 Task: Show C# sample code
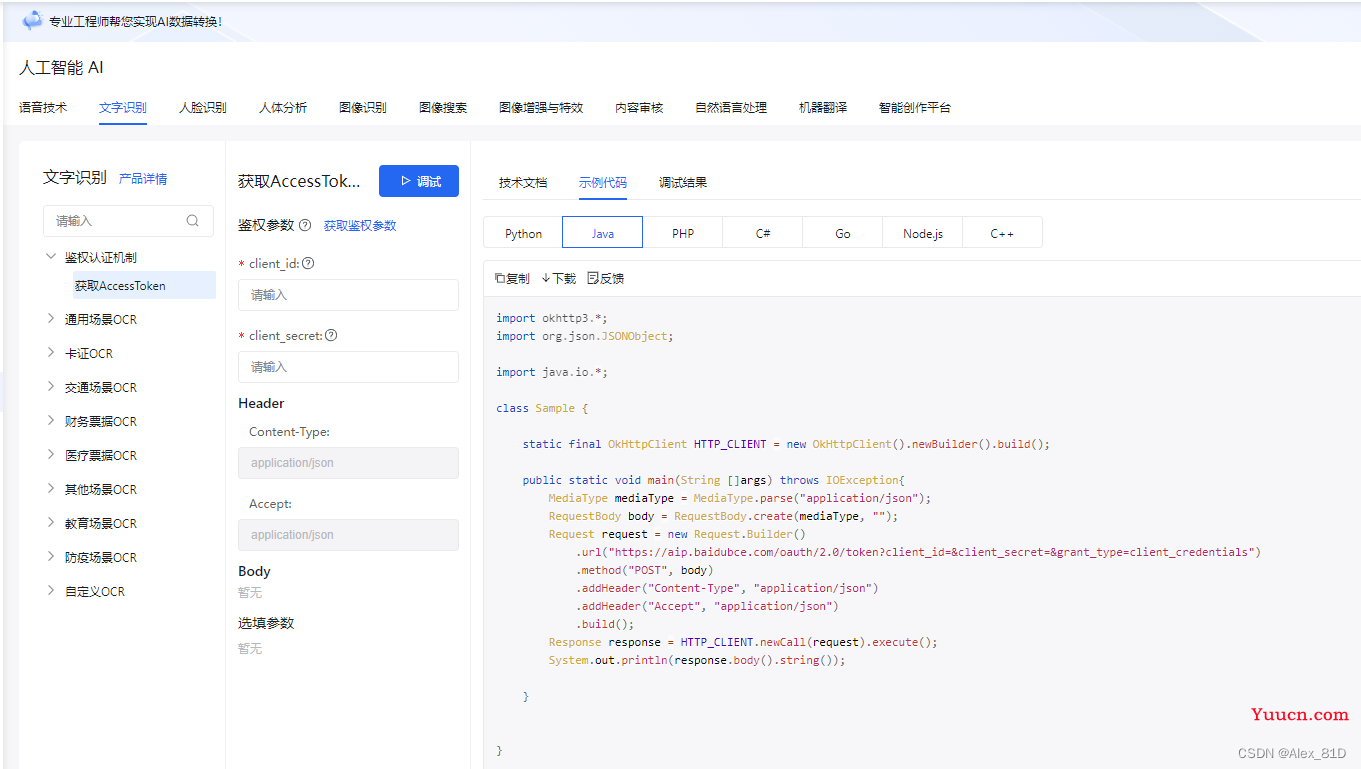point(763,233)
